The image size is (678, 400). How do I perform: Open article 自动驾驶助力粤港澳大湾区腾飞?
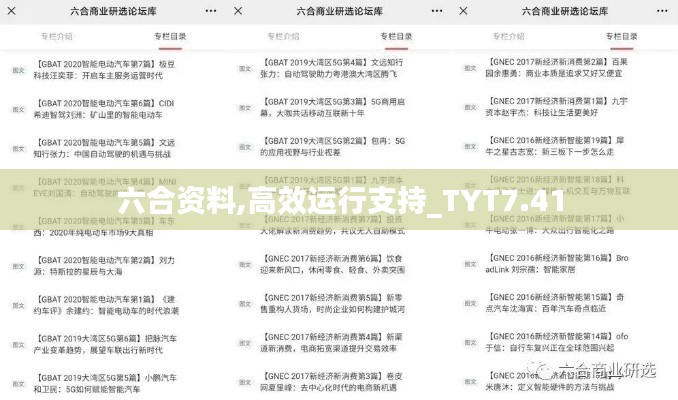(331, 68)
